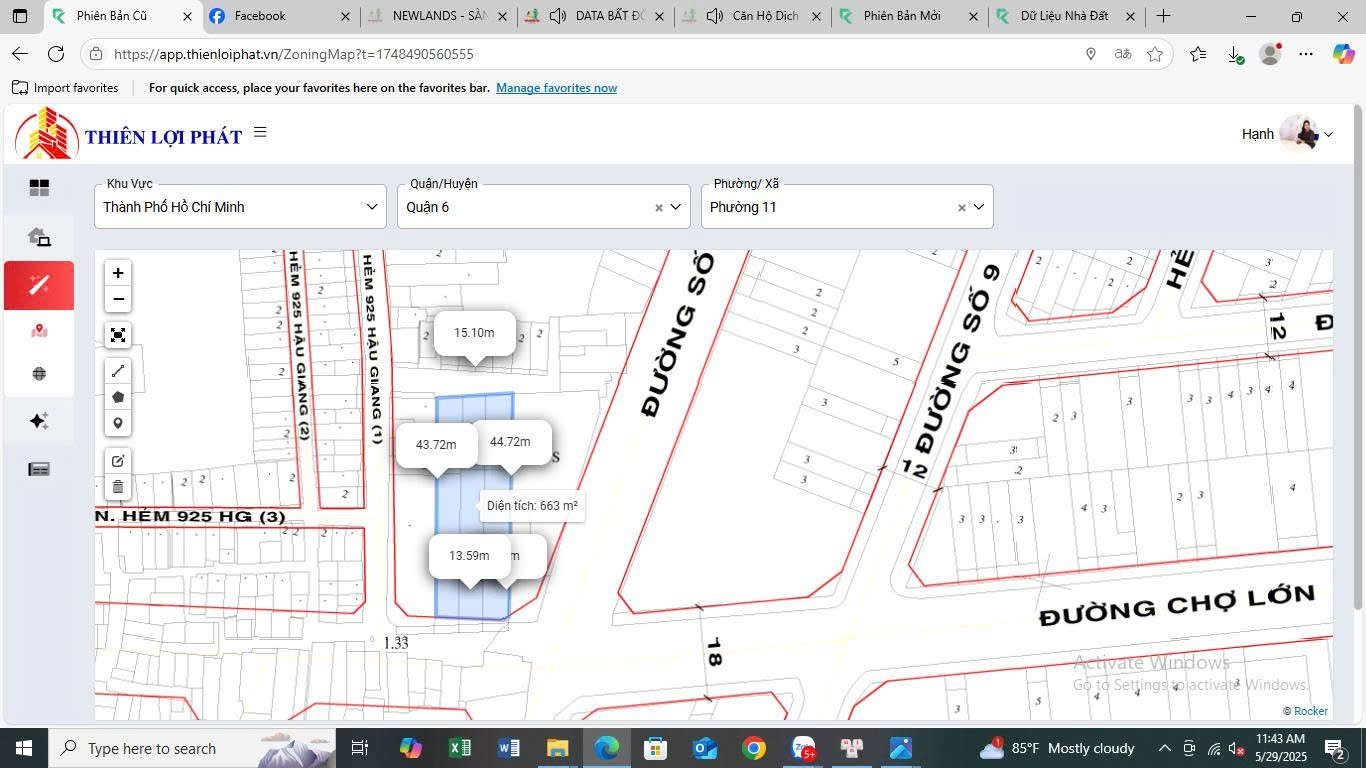1366x768 pixels.
Task: Mute the DATA BẤT ĐỘ tab audio
Action: click(x=558, y=16)
